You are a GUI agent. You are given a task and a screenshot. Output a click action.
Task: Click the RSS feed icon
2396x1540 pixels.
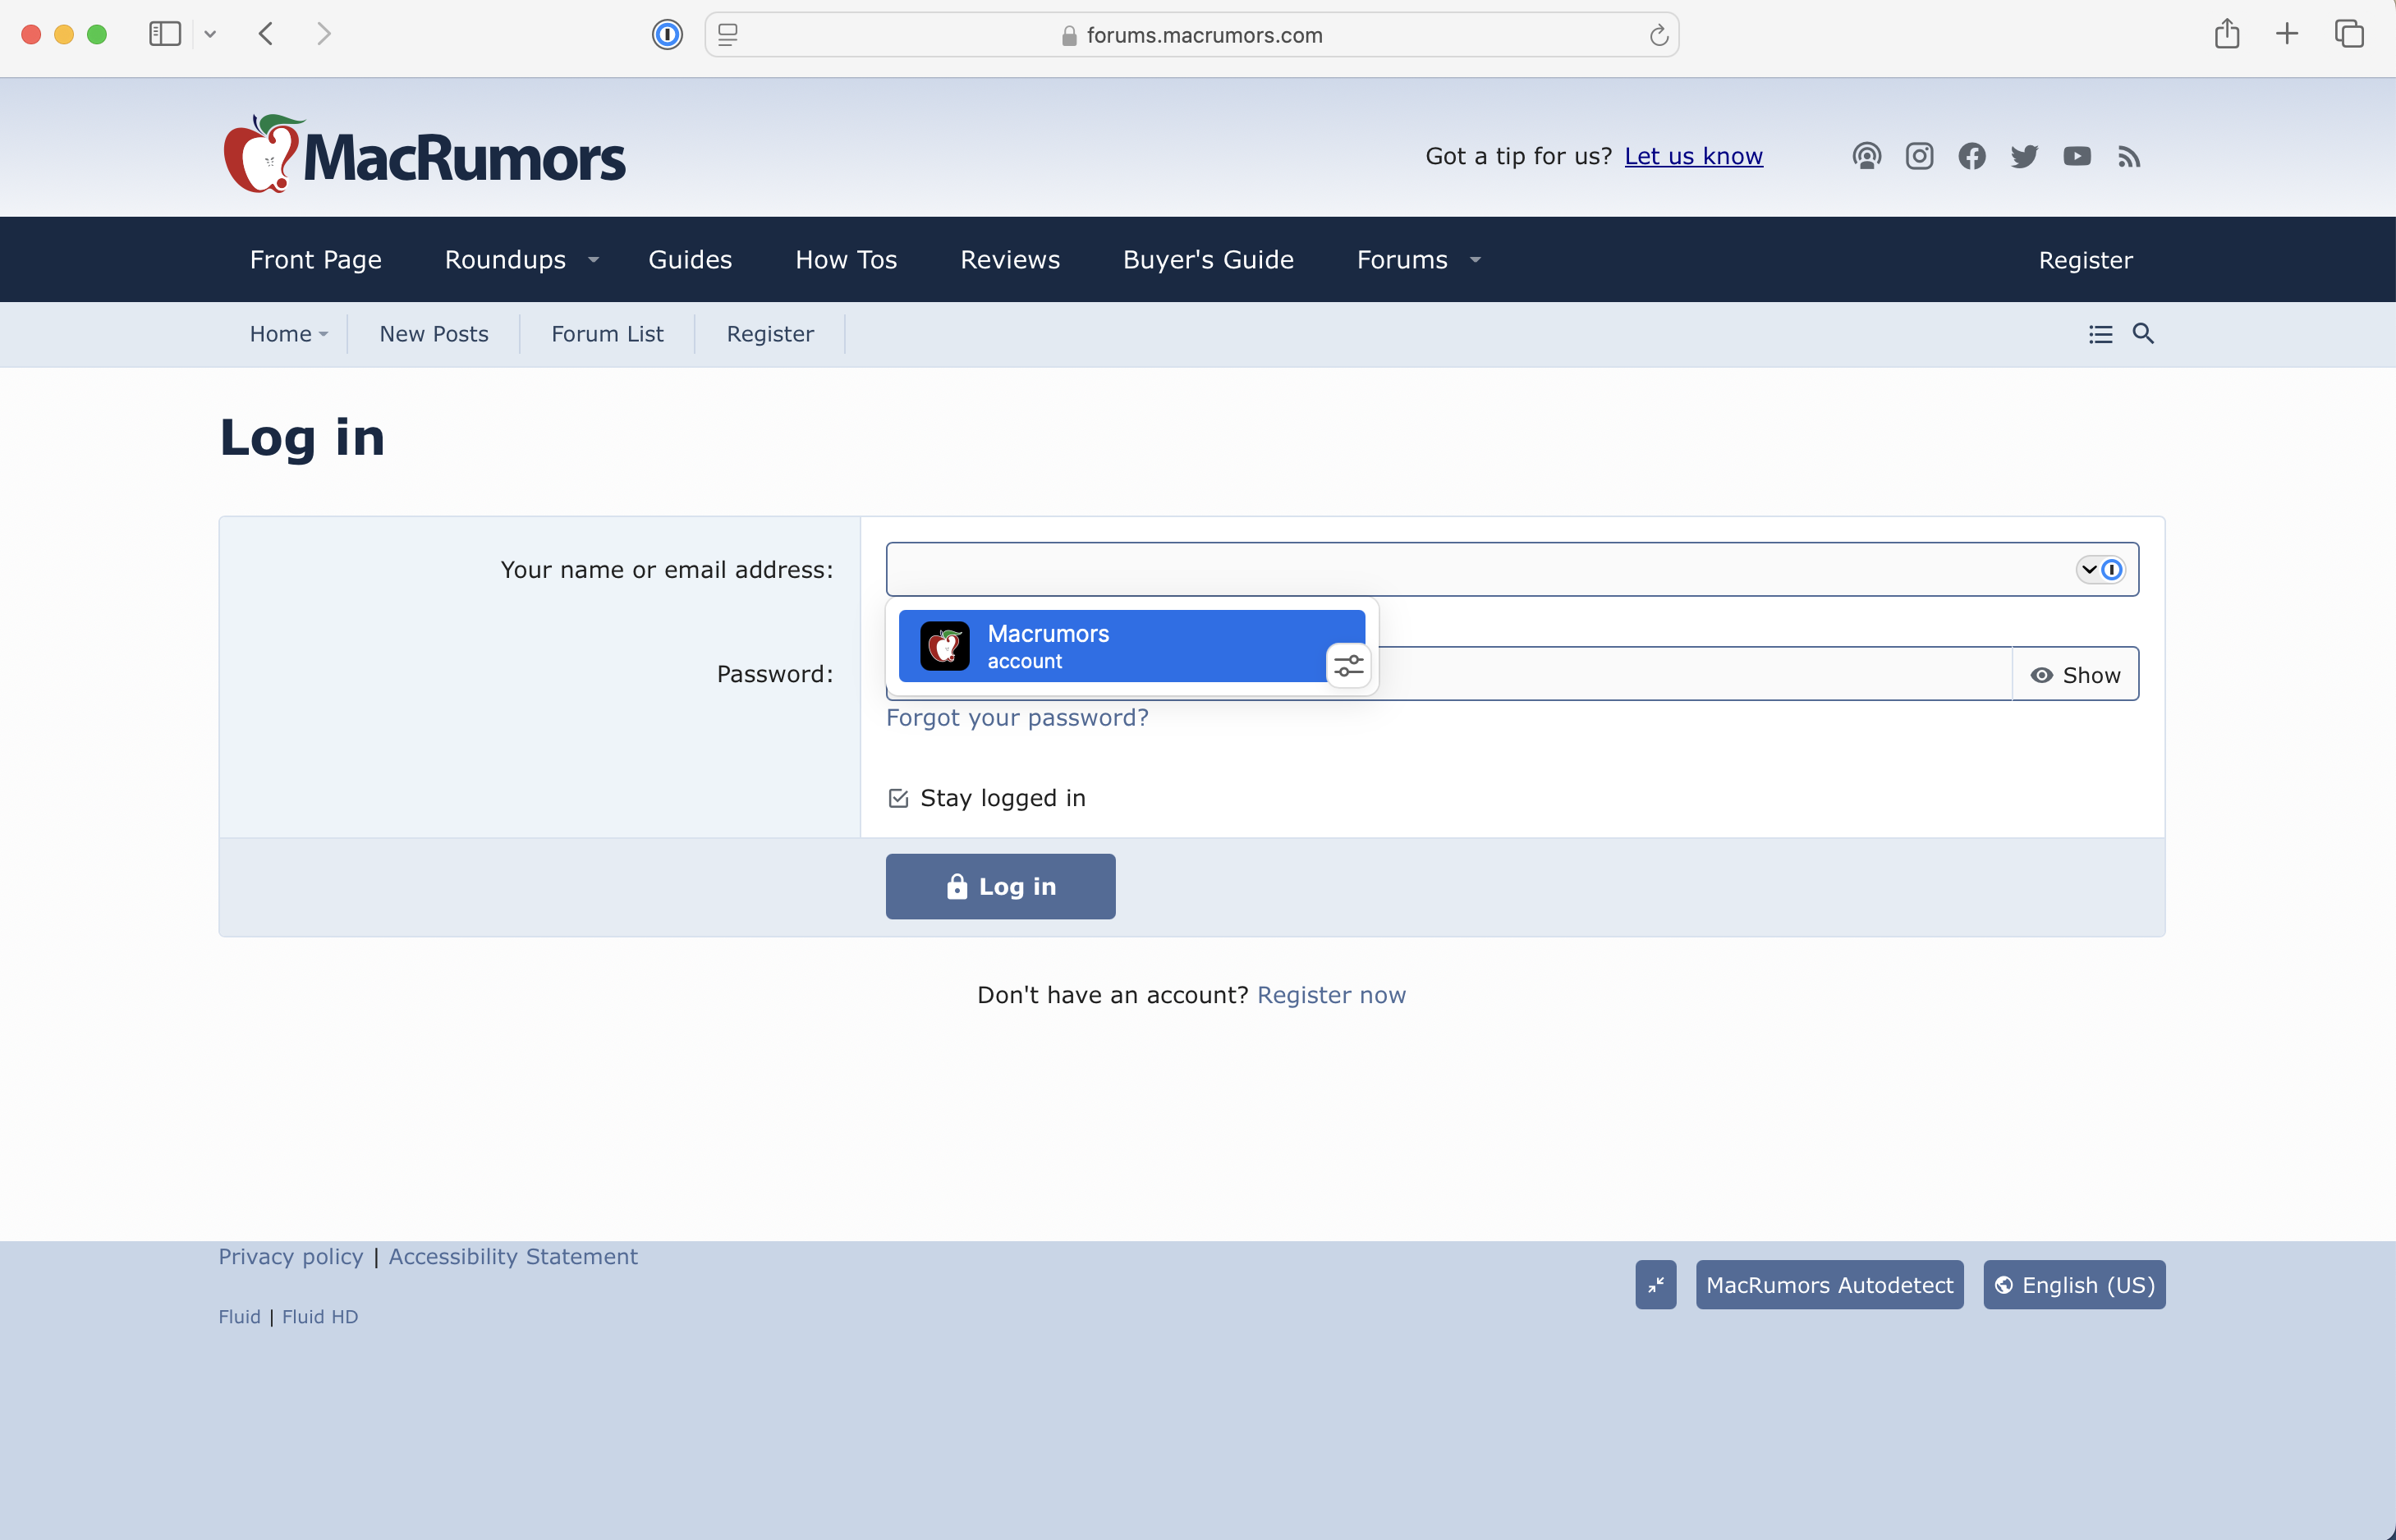click(x=2129, y=157)
